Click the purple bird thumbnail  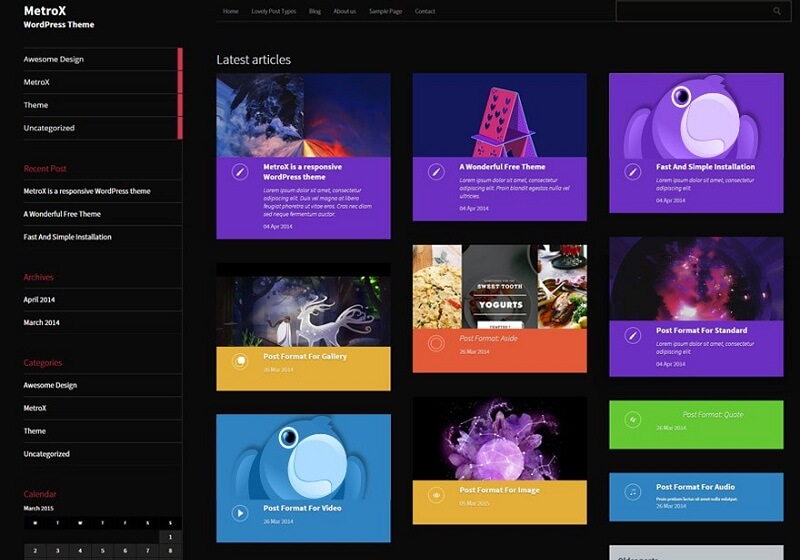(x=696, y=115)
